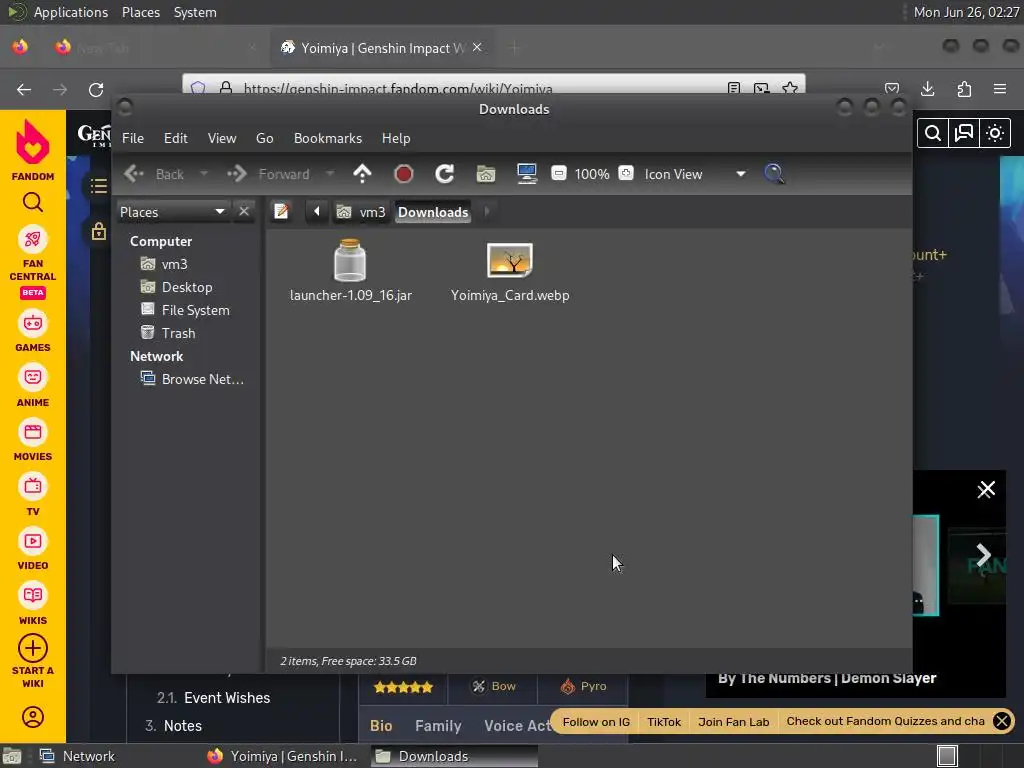Viewport: 1024px width, 768px height.
Task: Open Wikis in Fandom sidebar
Action: [33, 605]
